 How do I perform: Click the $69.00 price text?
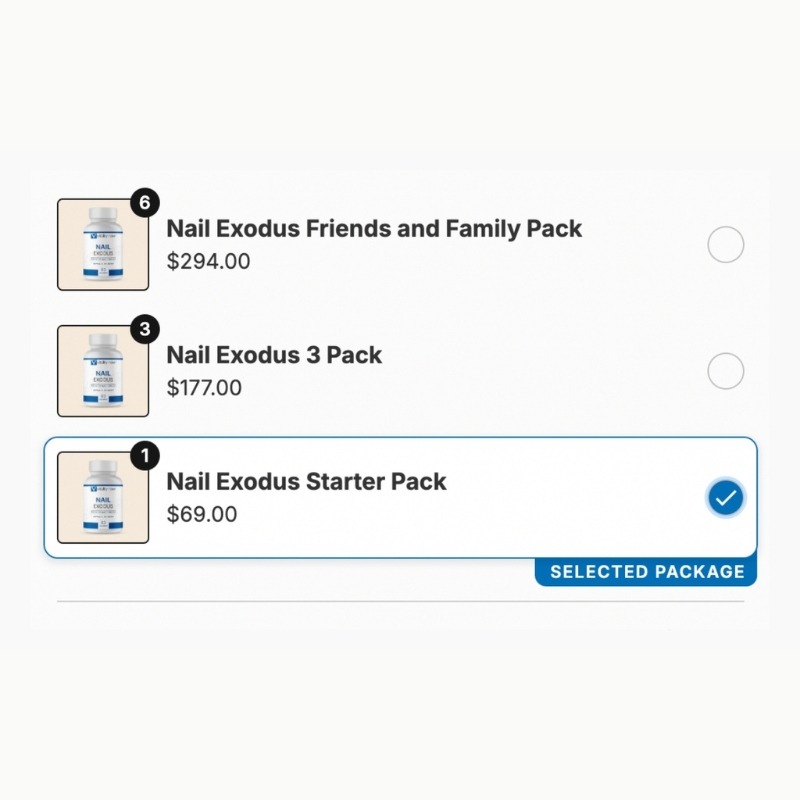pos(202,514)
